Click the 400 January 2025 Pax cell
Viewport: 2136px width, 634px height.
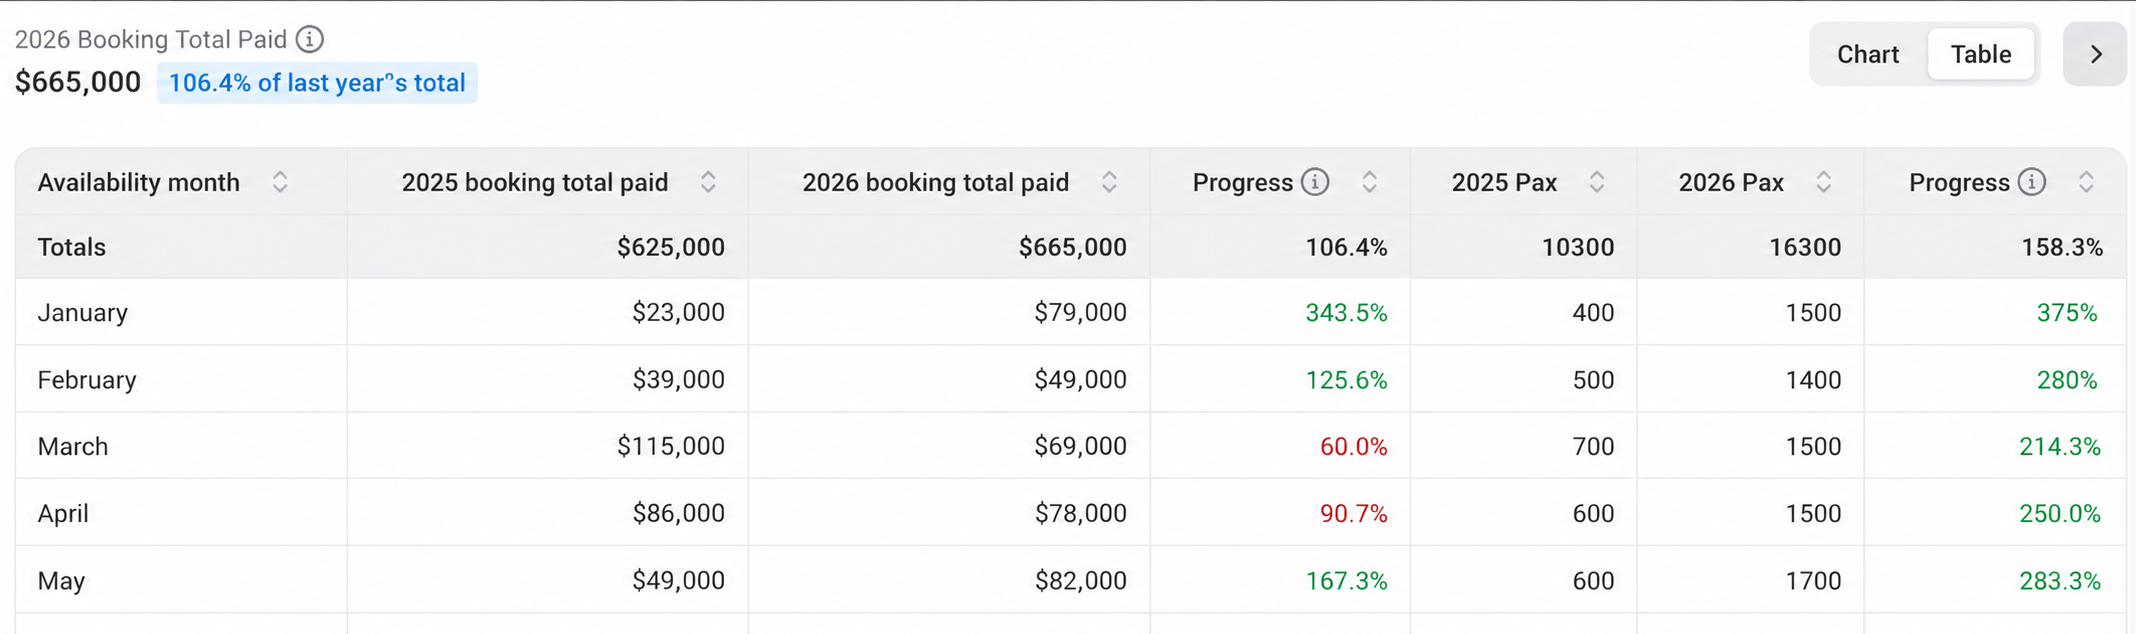pos(1593,312)
